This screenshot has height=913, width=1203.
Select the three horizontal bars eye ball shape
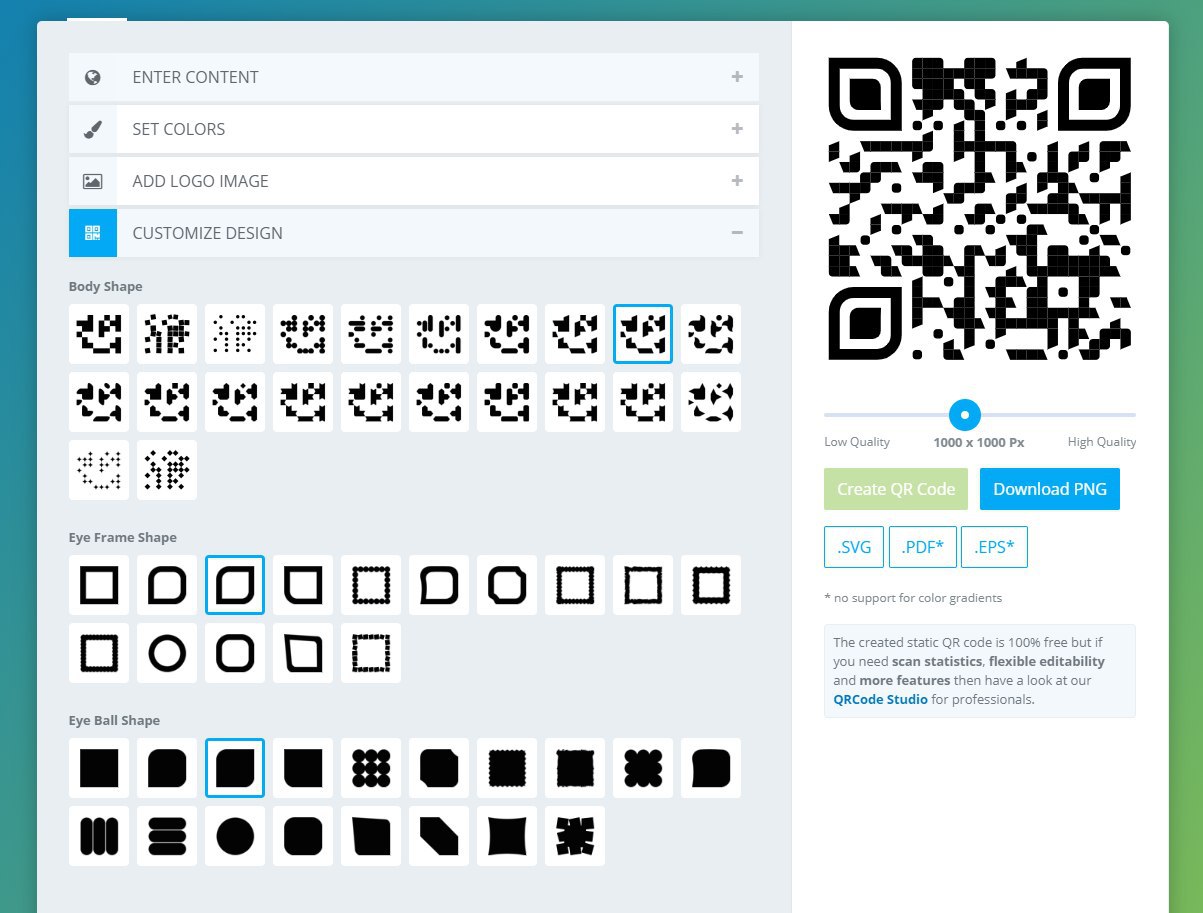[167, 836]
